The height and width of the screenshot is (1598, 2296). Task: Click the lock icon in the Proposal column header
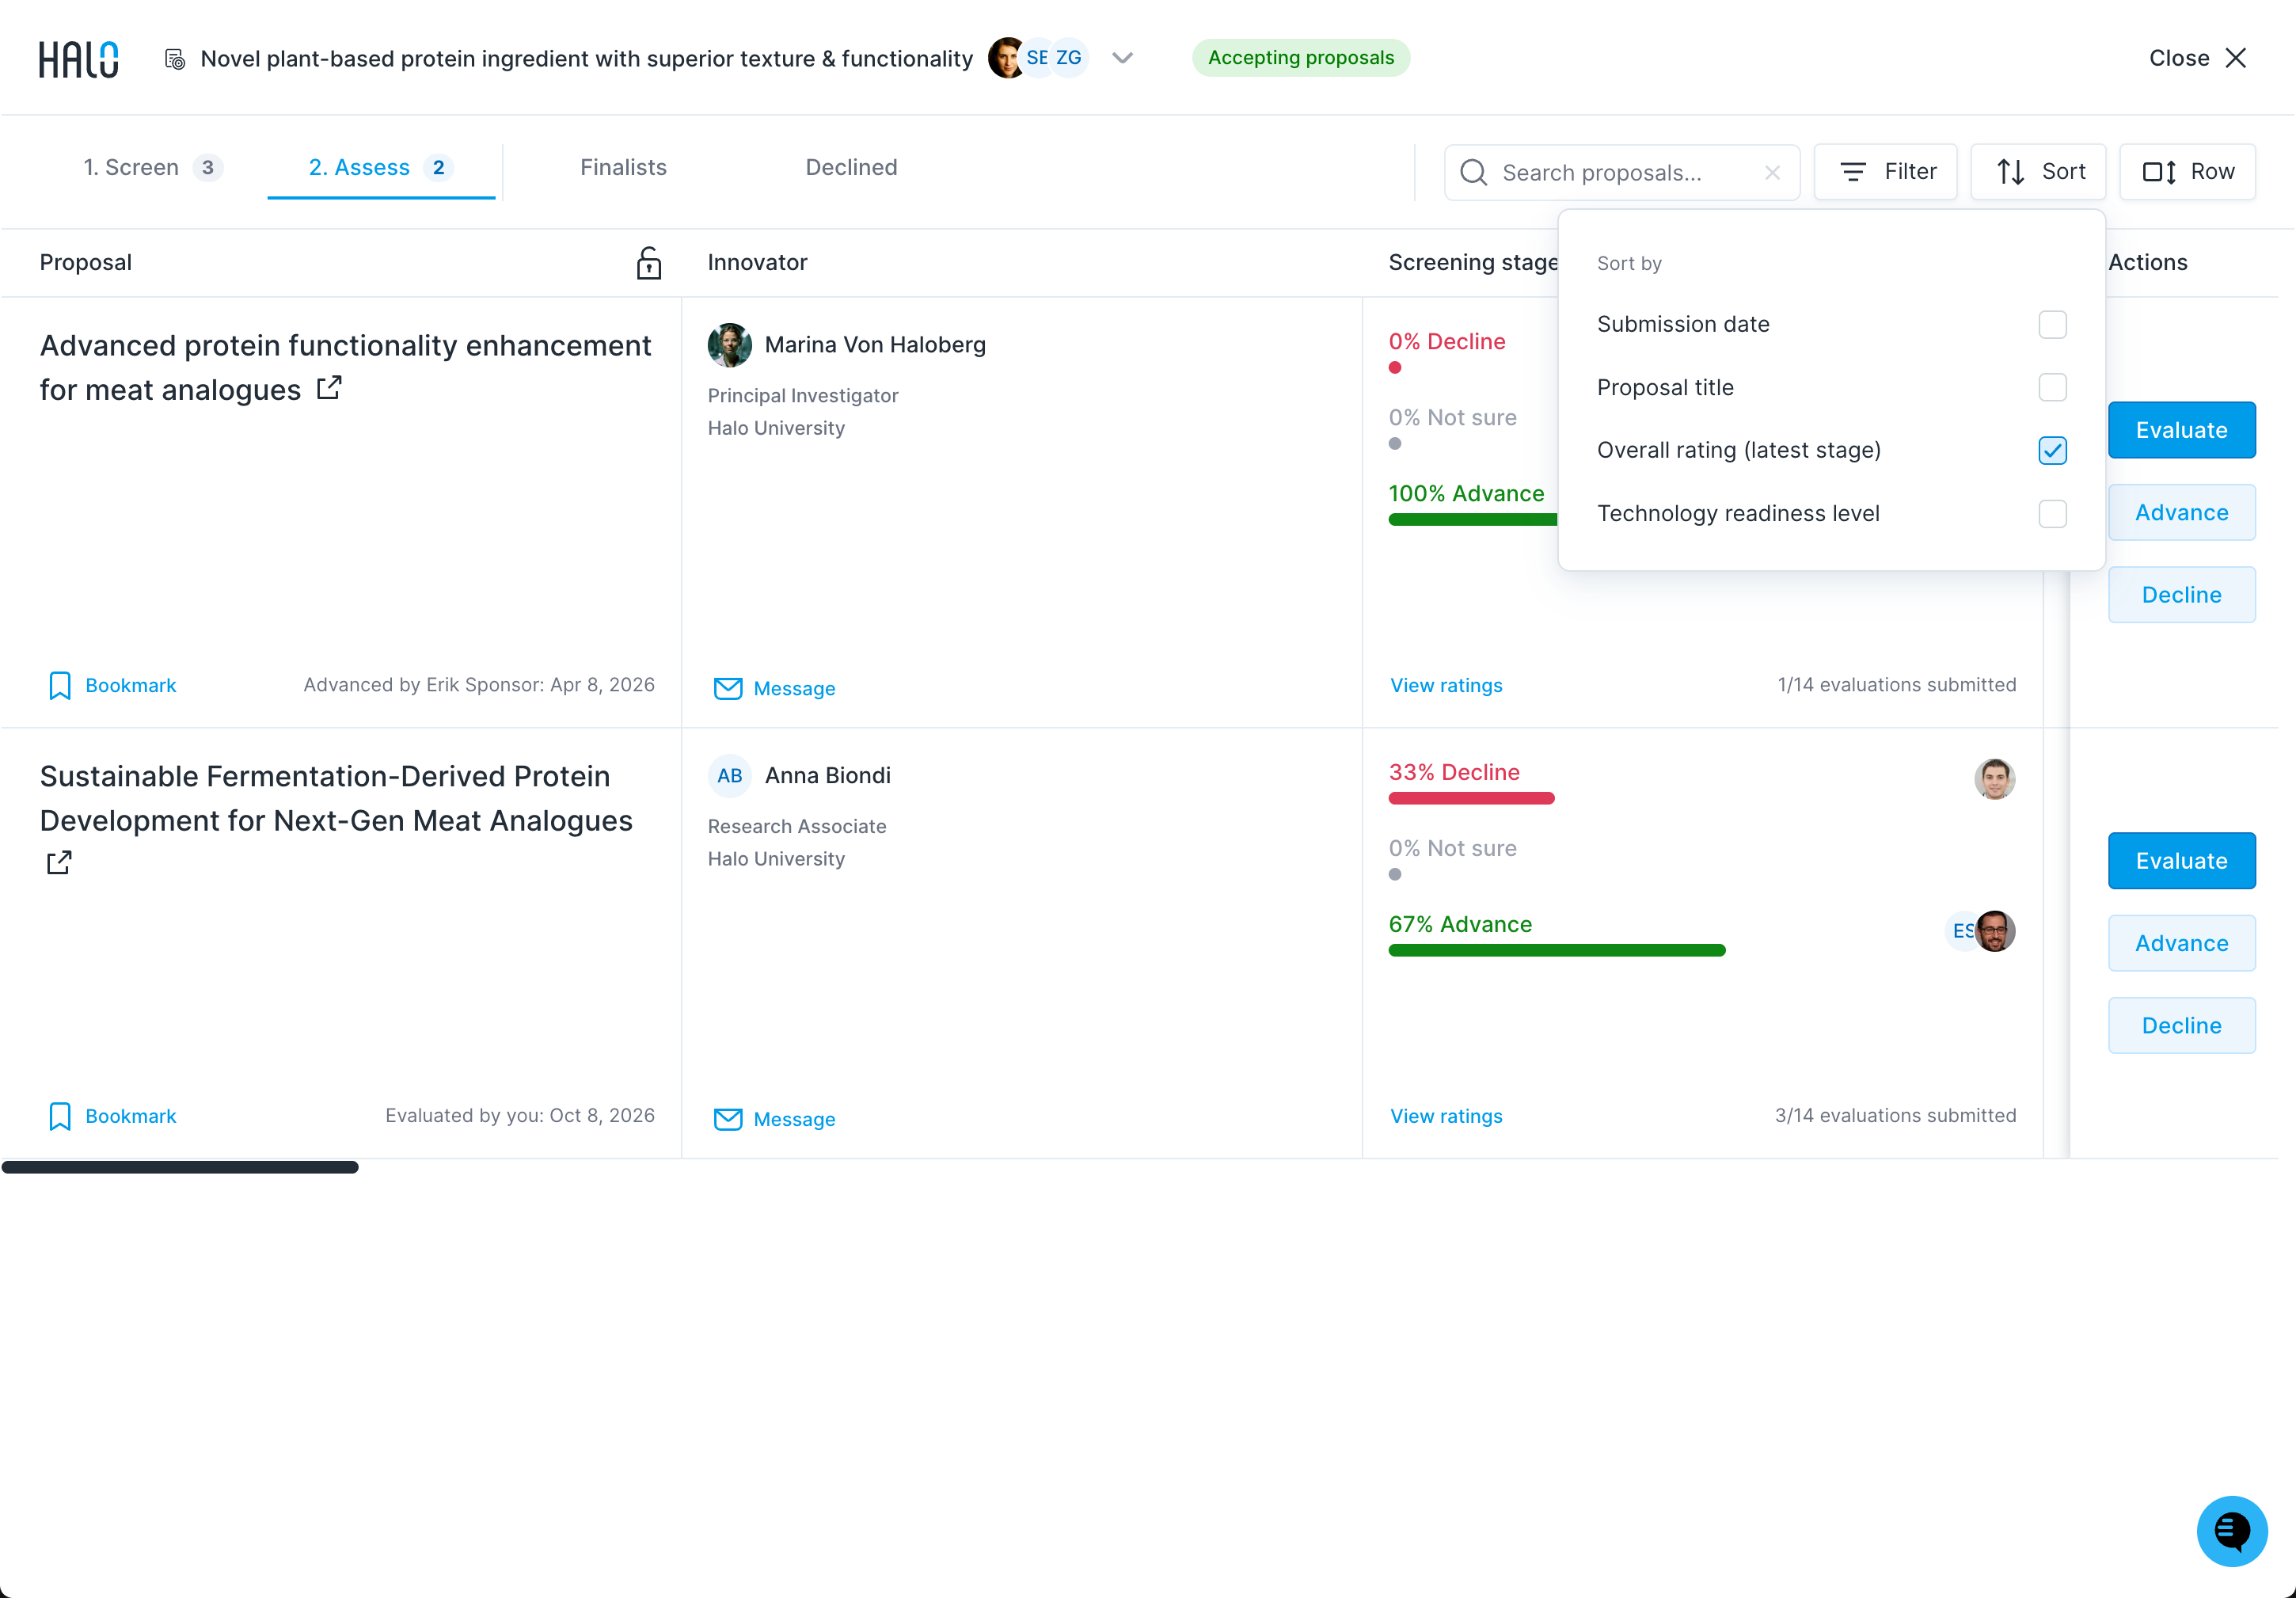649,263
